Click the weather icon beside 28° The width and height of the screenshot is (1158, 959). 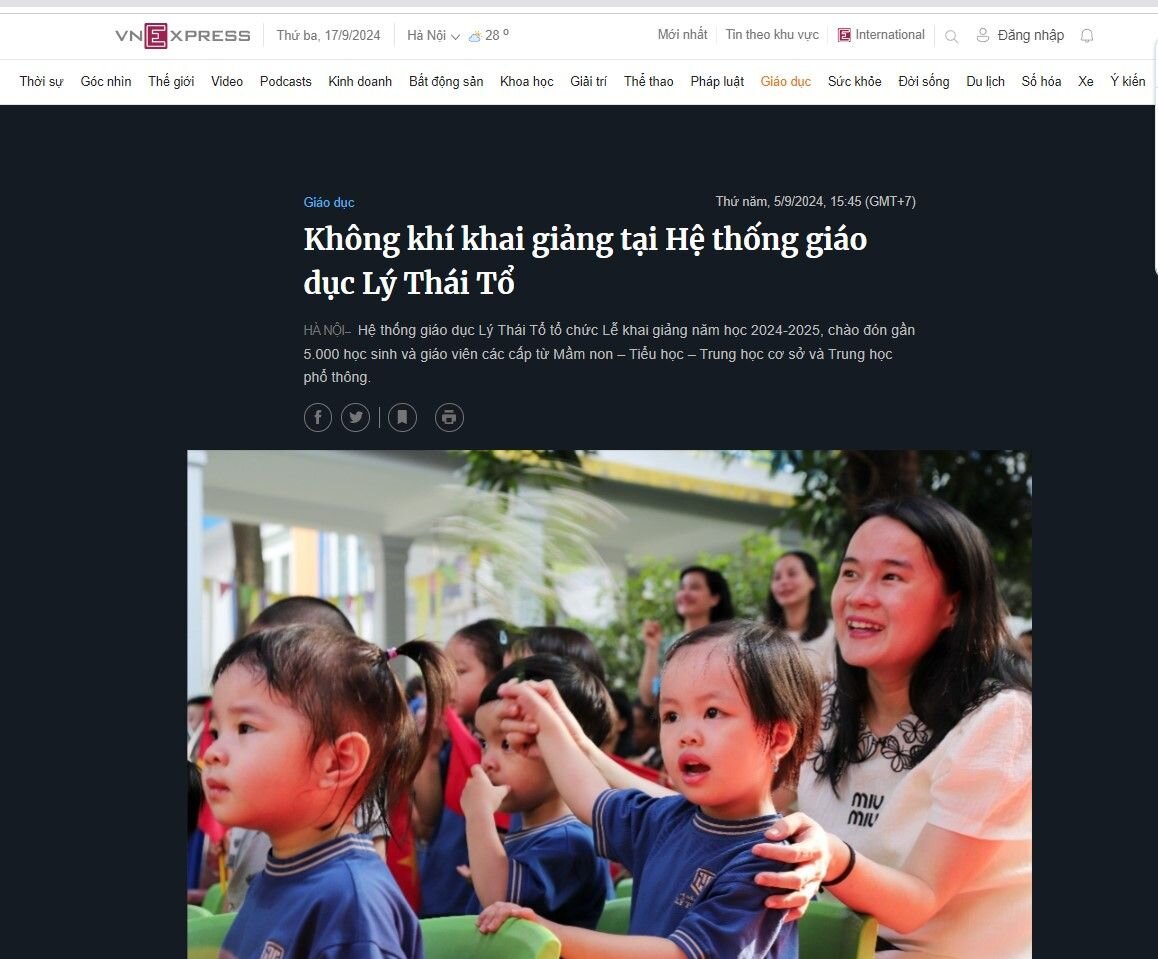475,35
